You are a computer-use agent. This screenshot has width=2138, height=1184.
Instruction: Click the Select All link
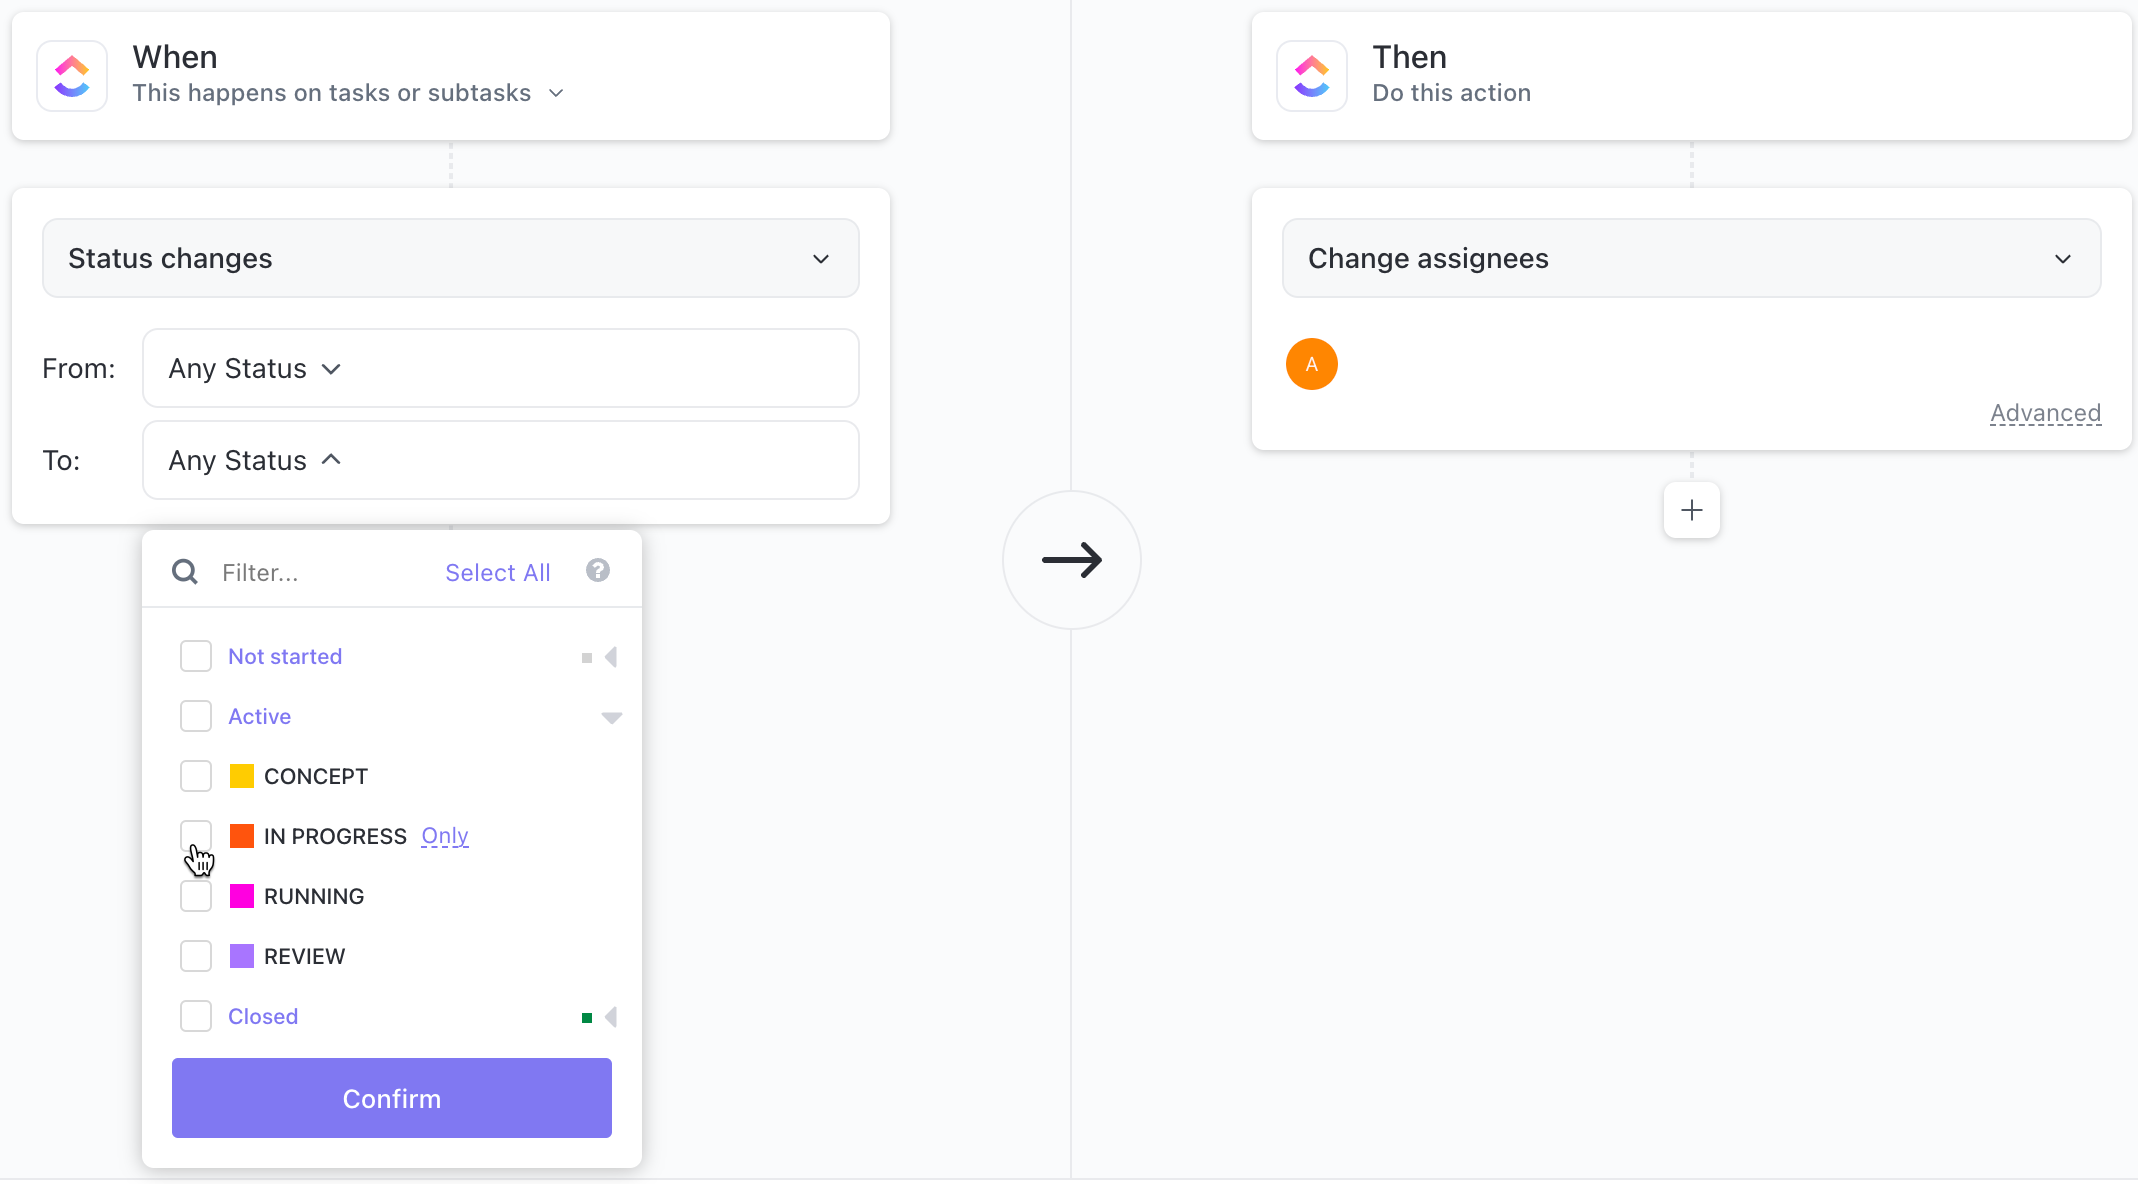coord(498,573)
